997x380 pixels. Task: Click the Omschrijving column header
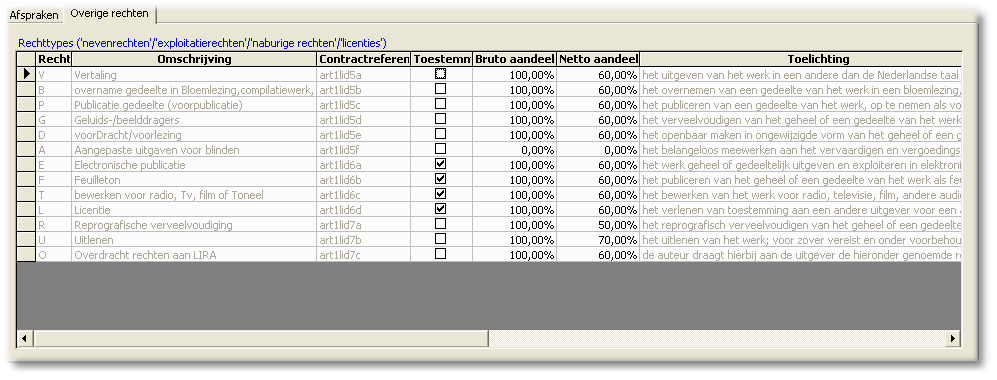194,59
